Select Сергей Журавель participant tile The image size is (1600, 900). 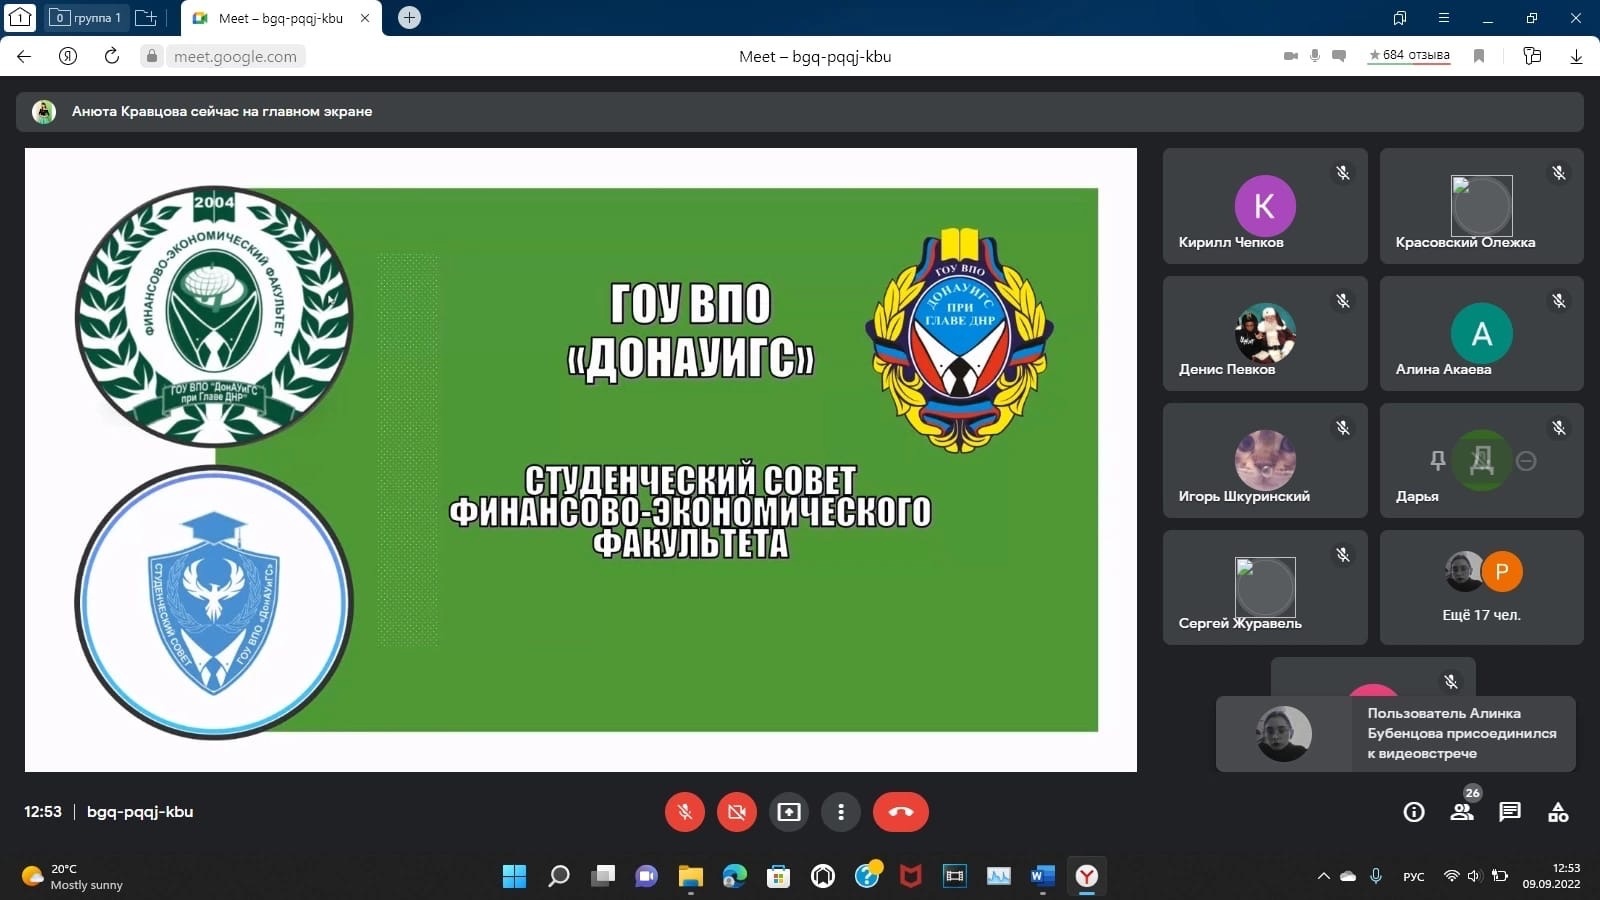pyautogui.click(x=1265, y=587)
